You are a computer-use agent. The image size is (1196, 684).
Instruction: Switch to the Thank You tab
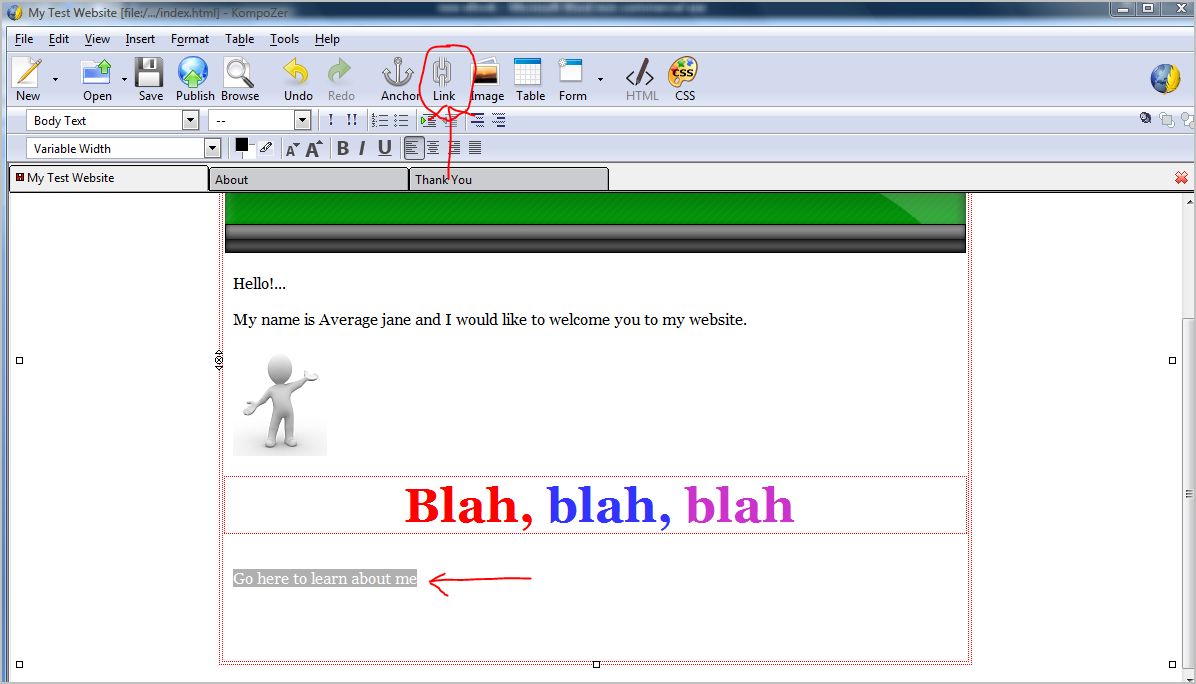508,180
